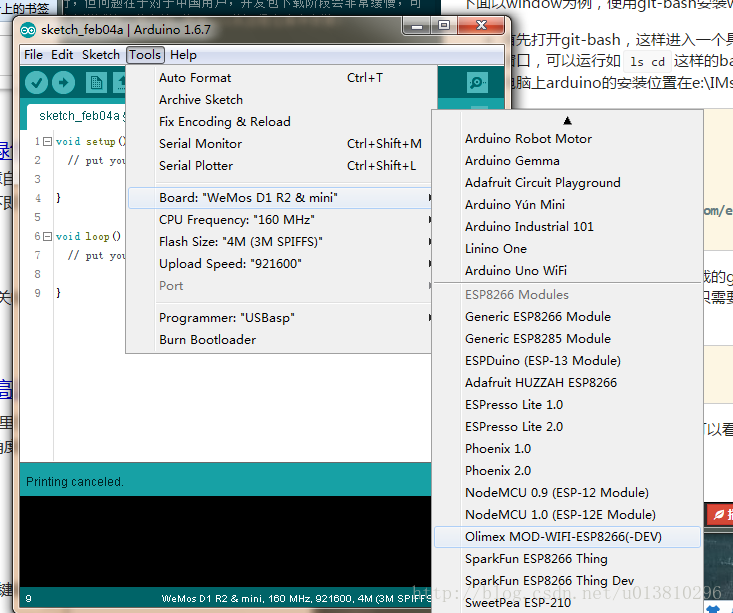Collapse the loop() code fold marker
Viewport: 733px width, 613px height.
(x=47, y=237)
